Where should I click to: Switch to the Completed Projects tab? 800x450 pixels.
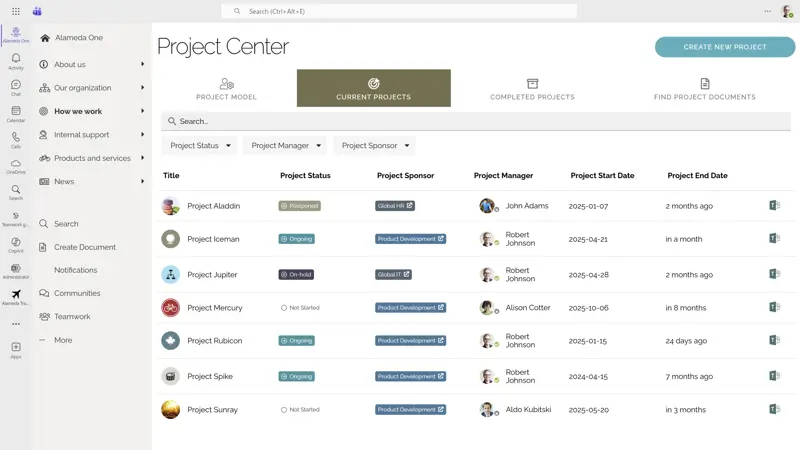click(x=532, y=88)
